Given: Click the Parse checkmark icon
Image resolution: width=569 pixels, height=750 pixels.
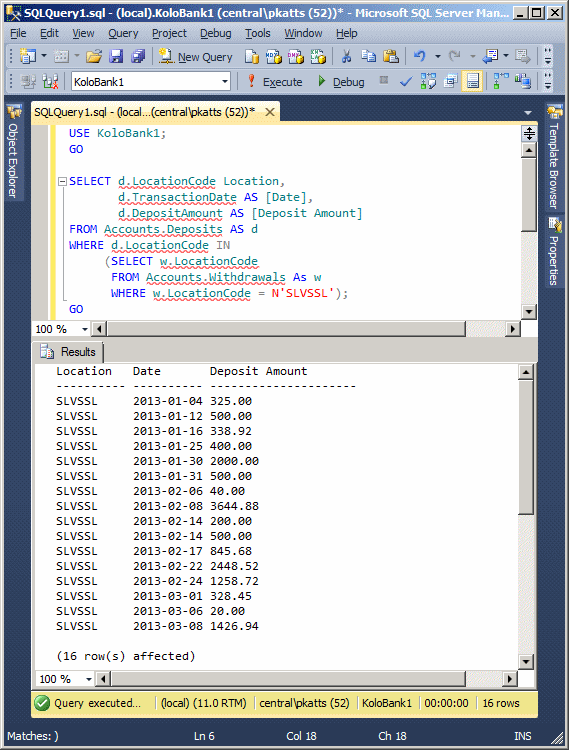Looking at the screenshot, I should tap(406, 82).
